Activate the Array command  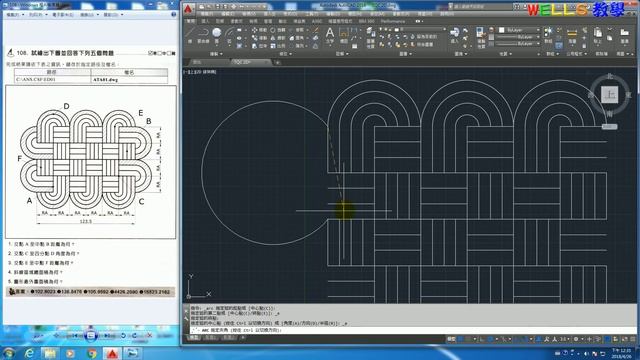pos(297,46)
